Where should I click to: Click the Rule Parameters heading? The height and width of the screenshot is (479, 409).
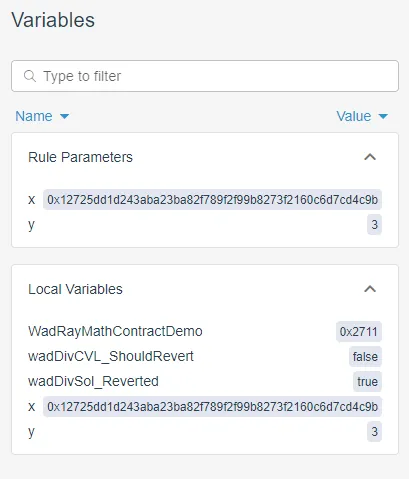click(x=80, y=157)
